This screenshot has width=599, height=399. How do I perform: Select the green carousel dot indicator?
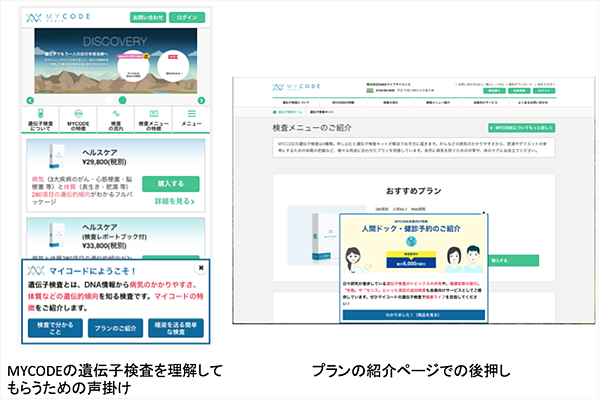[x=122, y=100]
